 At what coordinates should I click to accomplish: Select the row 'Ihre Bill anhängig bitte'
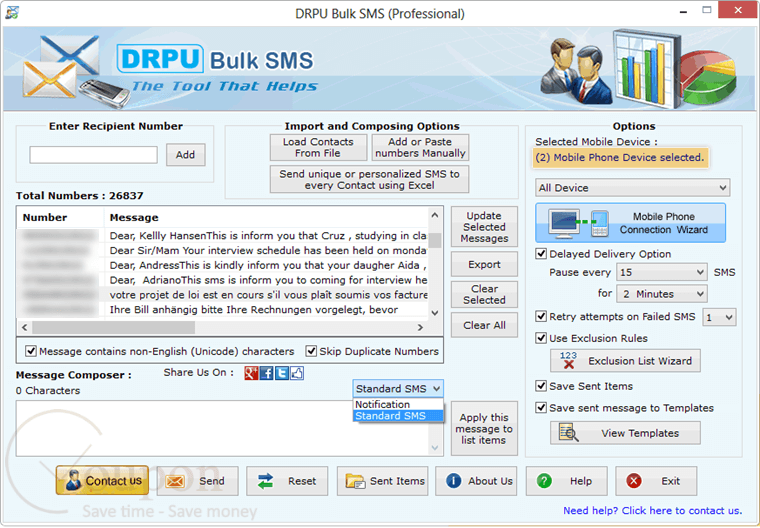click(x=223, y=309)
